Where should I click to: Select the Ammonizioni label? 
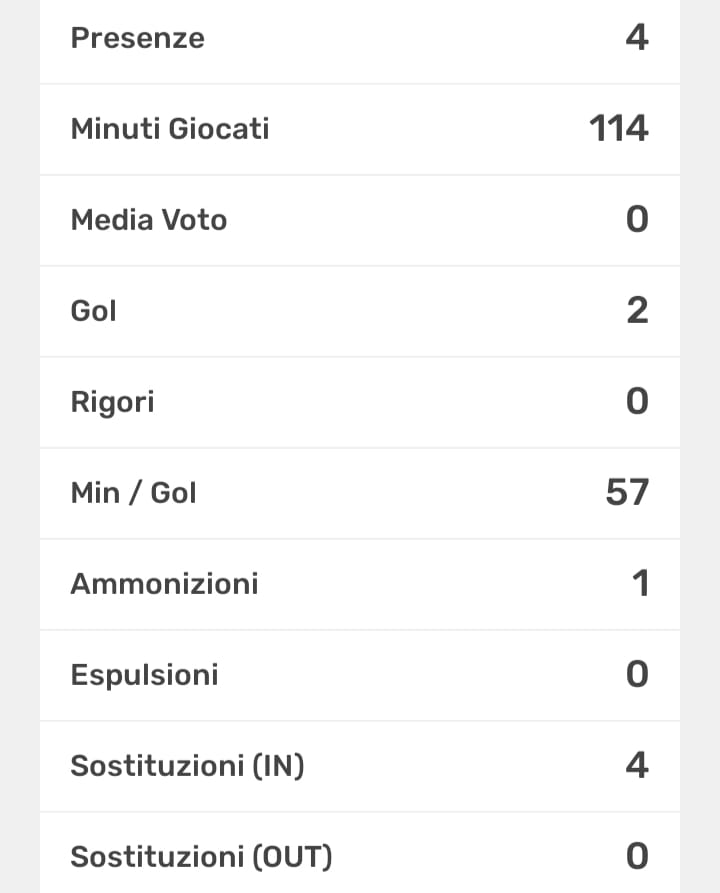pos(164,584)
